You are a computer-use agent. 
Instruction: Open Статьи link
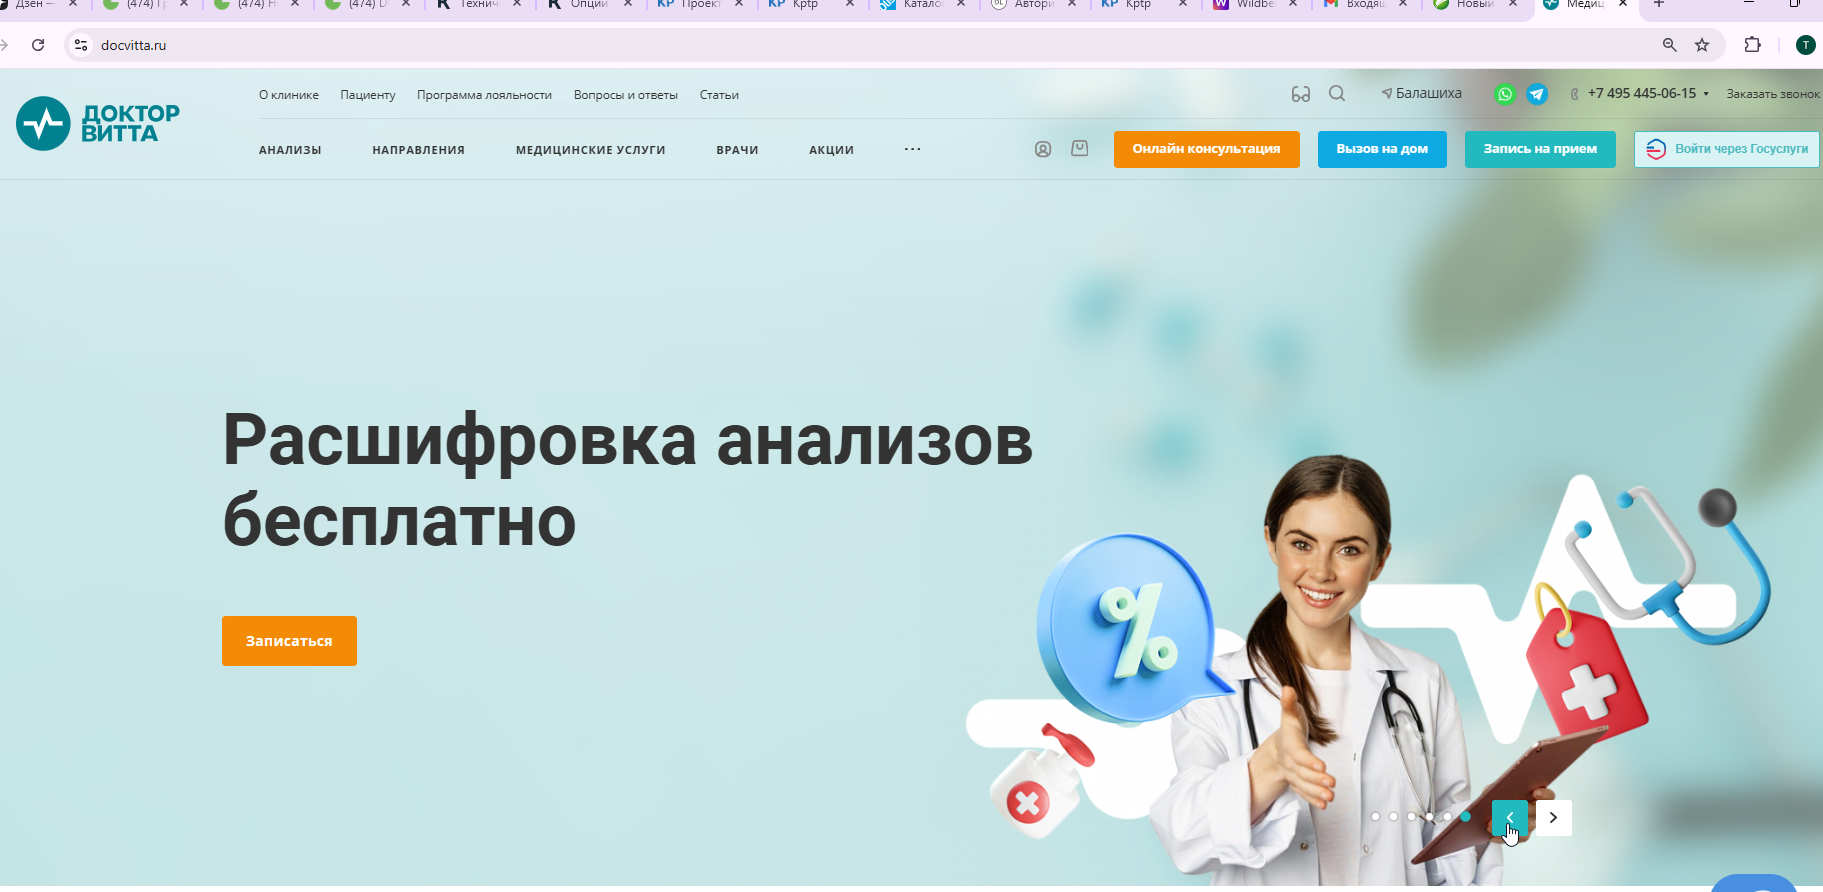pos(719,95)
